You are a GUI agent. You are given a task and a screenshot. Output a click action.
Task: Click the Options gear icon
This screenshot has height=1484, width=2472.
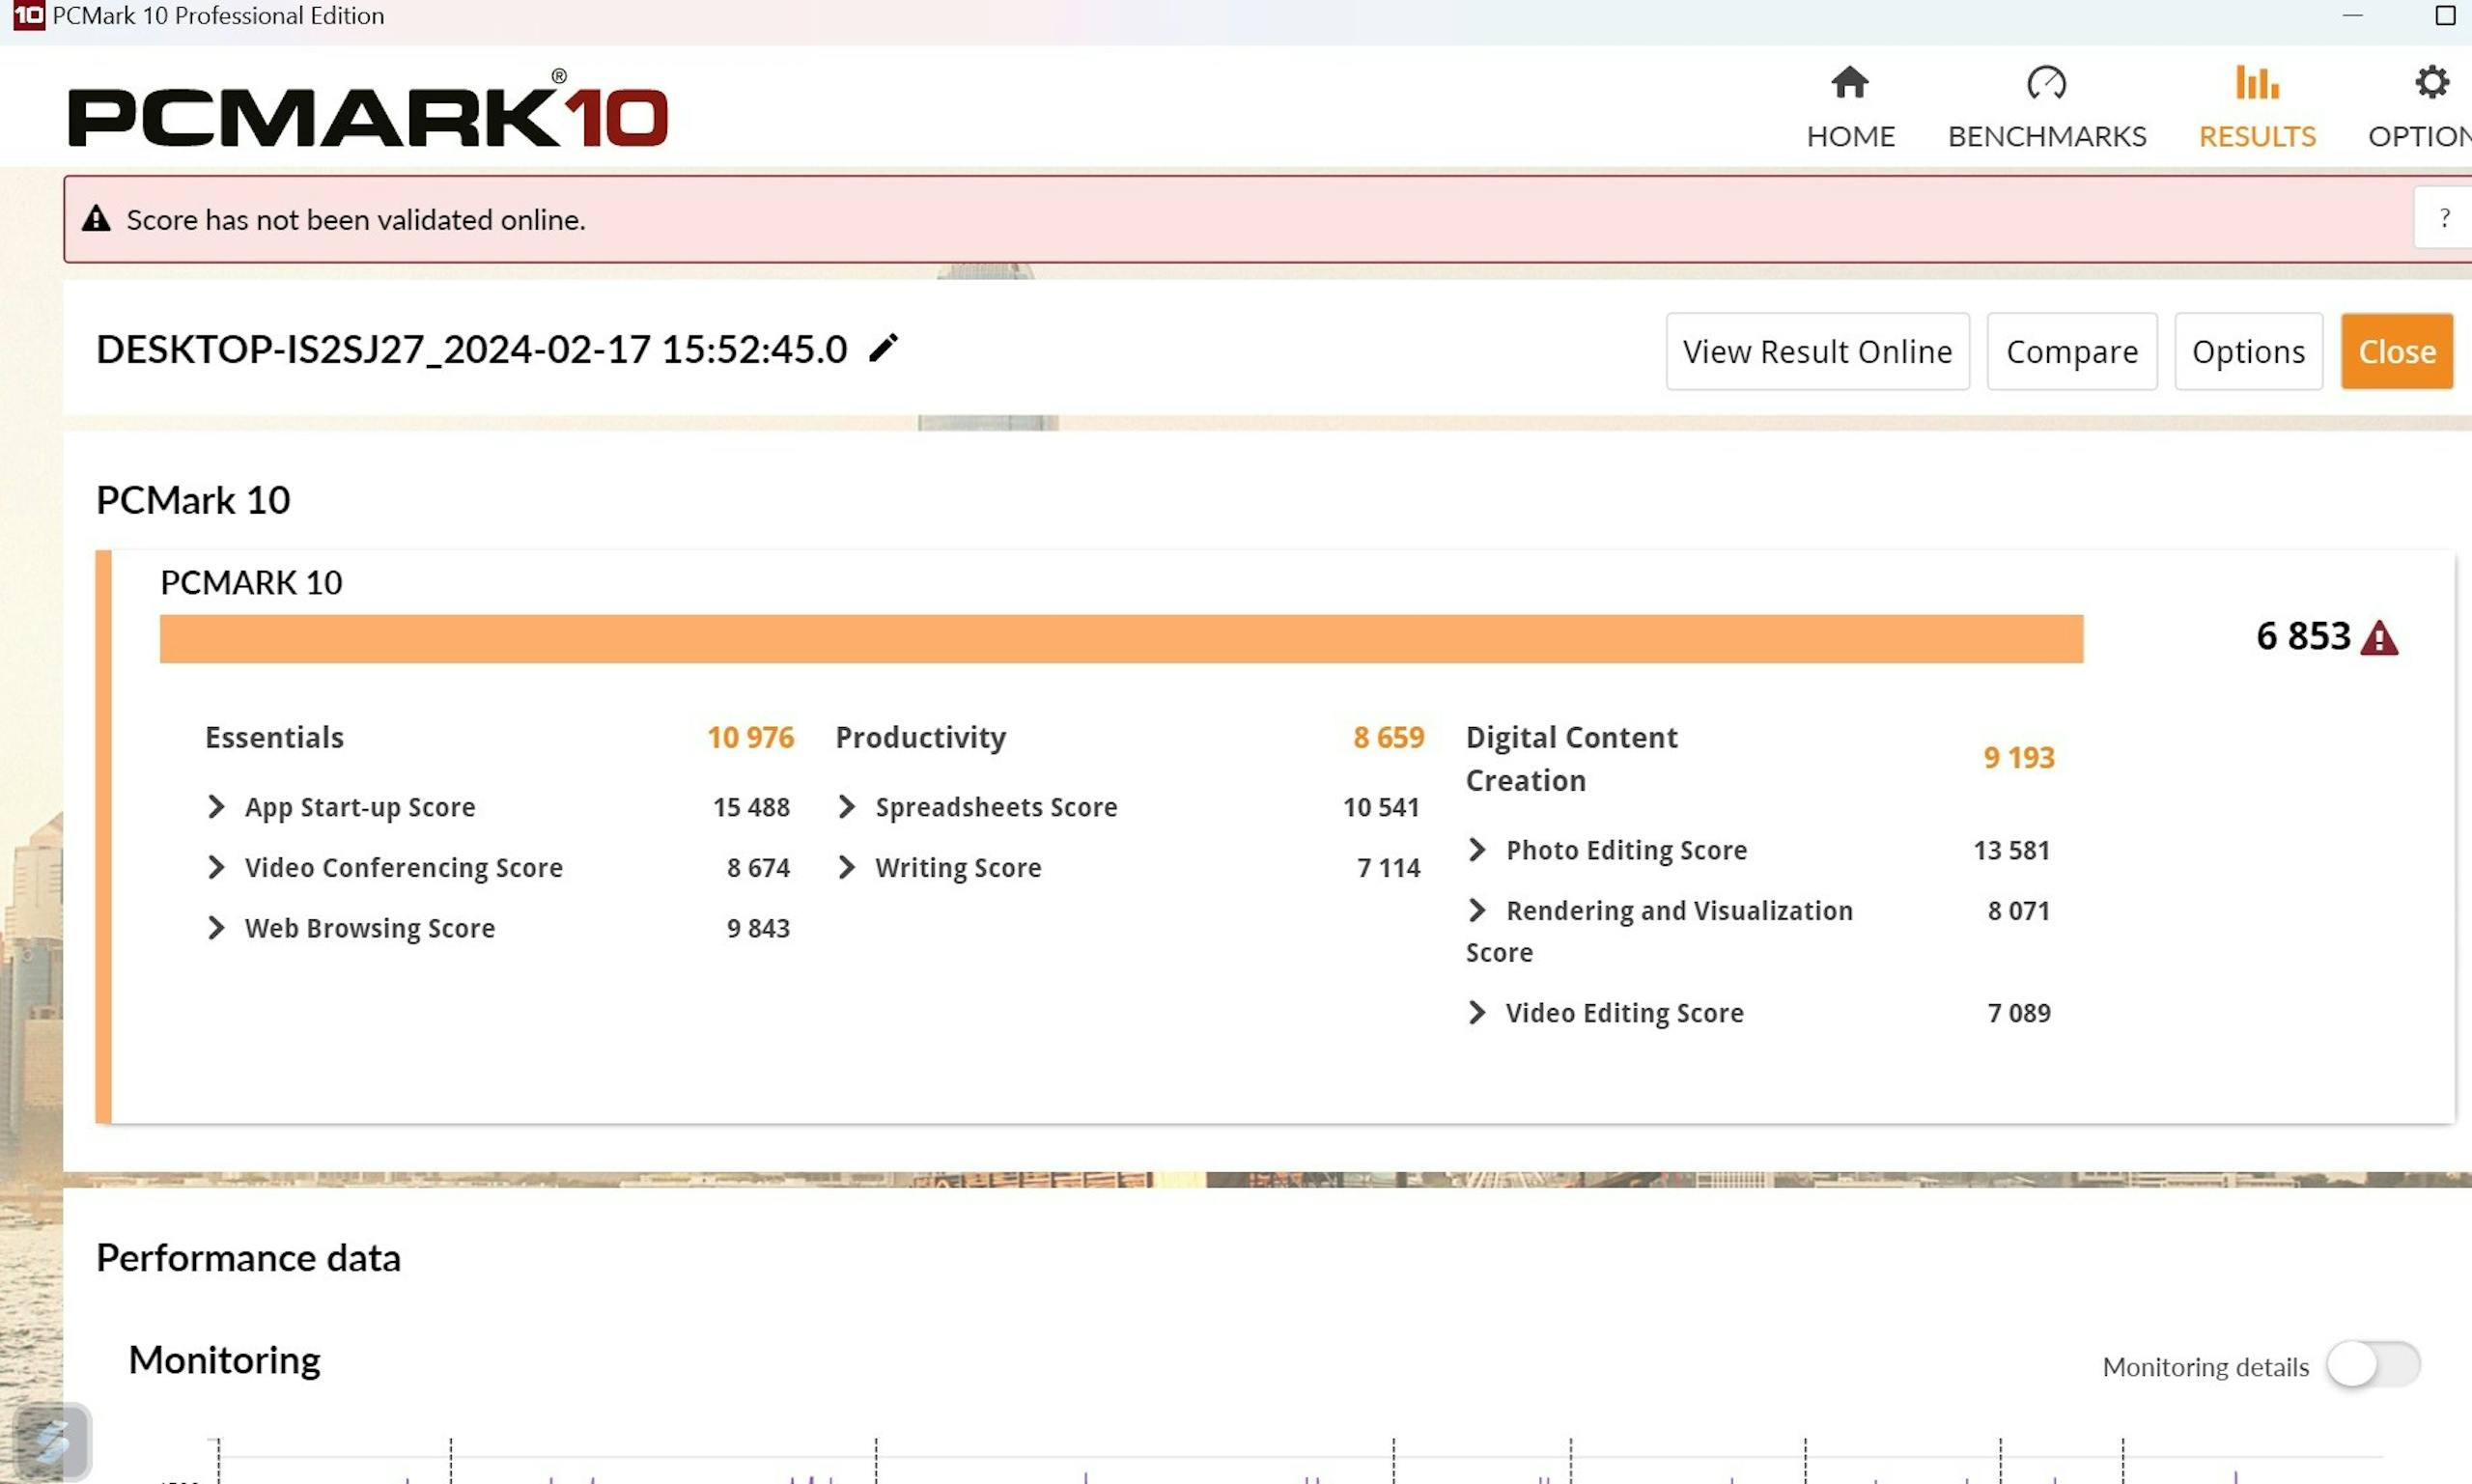[2432, 82]
